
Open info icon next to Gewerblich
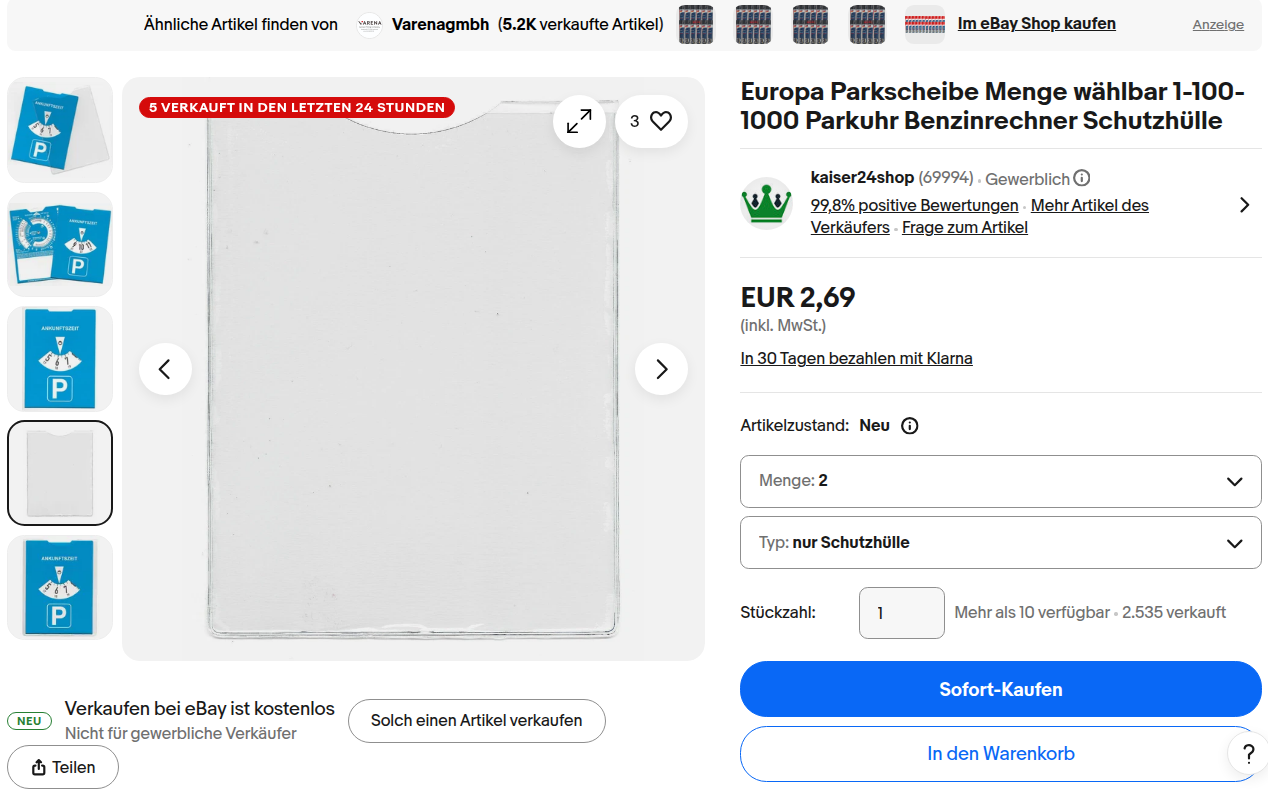point(1081,178)
